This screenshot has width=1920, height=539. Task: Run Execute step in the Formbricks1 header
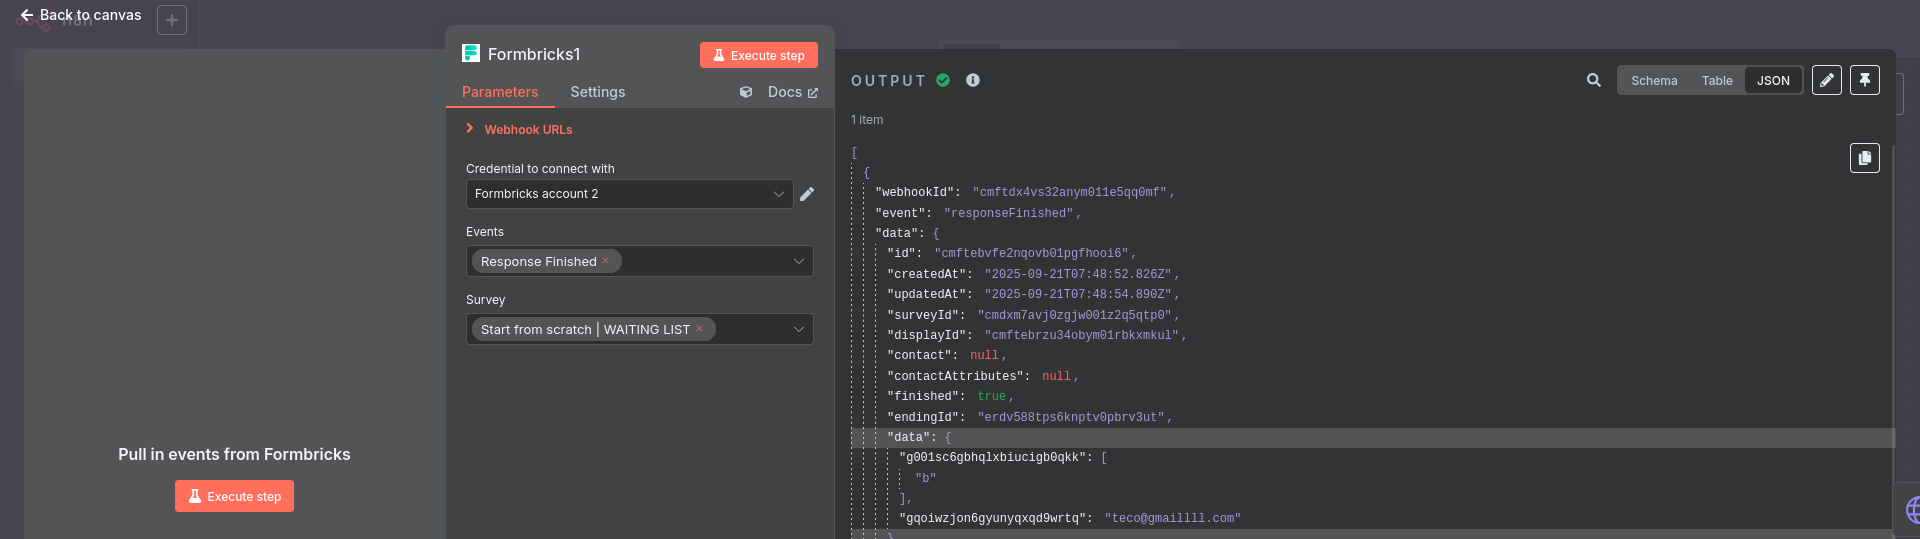coord(759,55)
